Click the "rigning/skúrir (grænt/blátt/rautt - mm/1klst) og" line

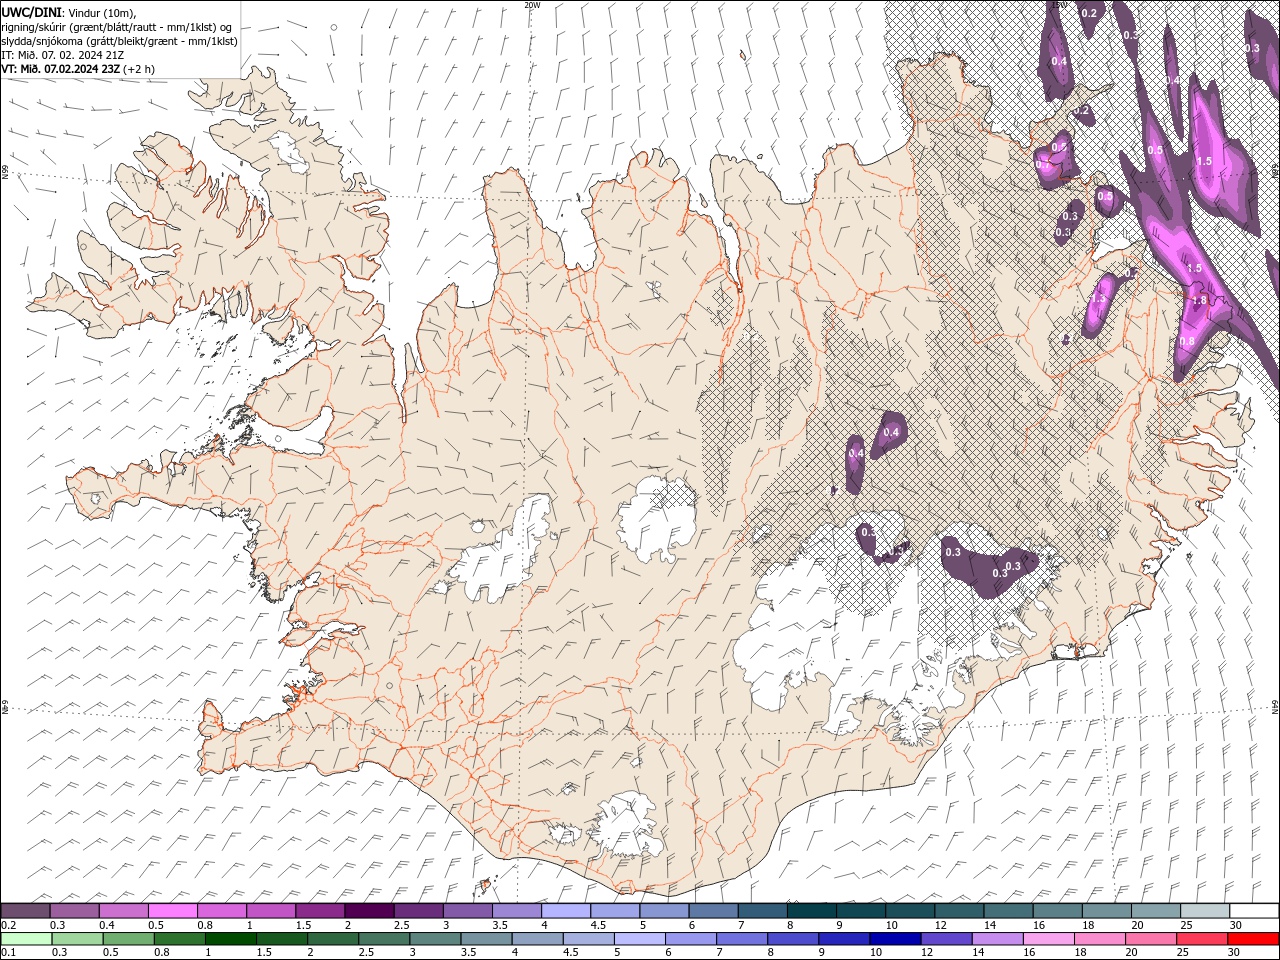(117, 27)
